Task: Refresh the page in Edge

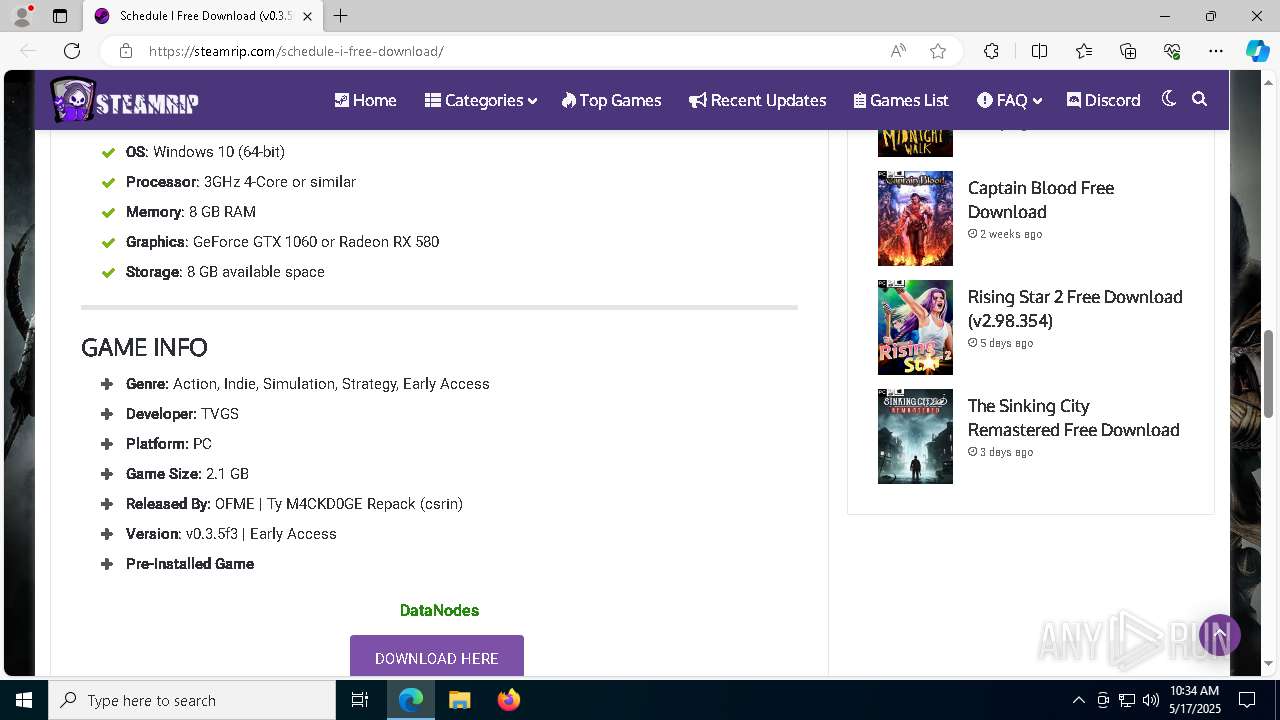Action: pyautogui.click(x=72, y=51)
